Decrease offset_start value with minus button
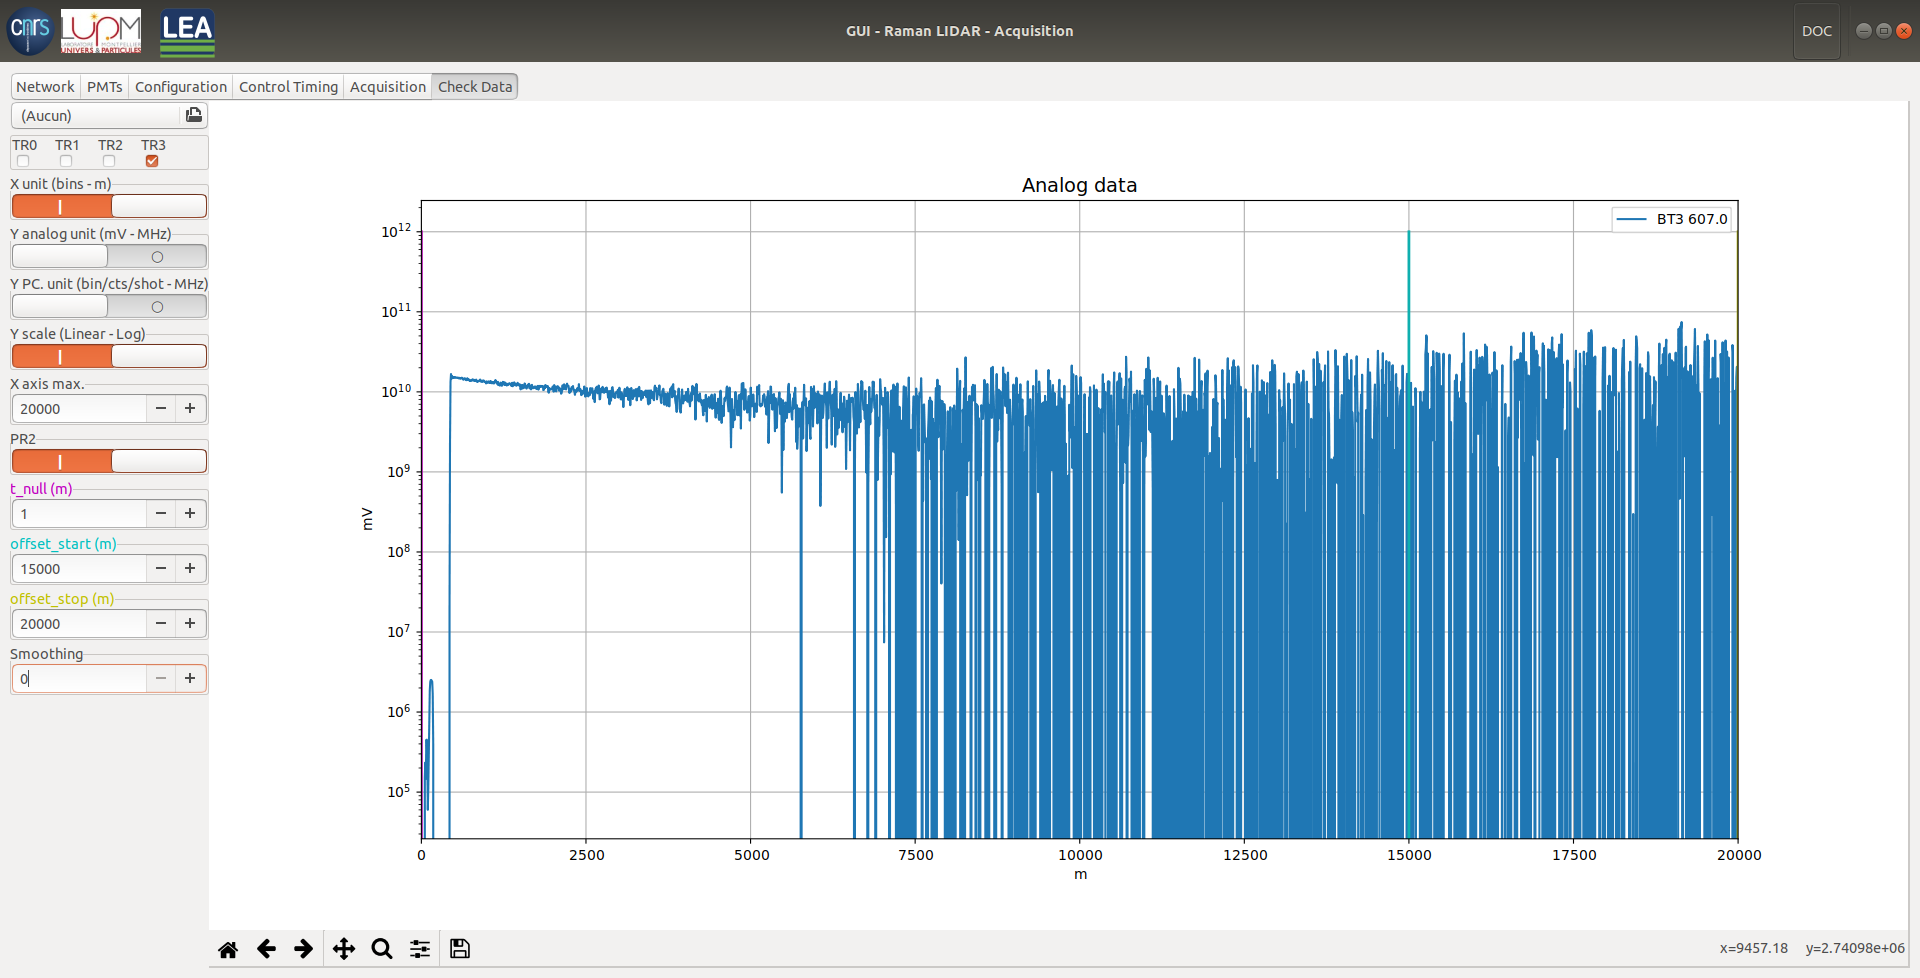Screen dimensions: 1920x978 [x=160, y=568]
